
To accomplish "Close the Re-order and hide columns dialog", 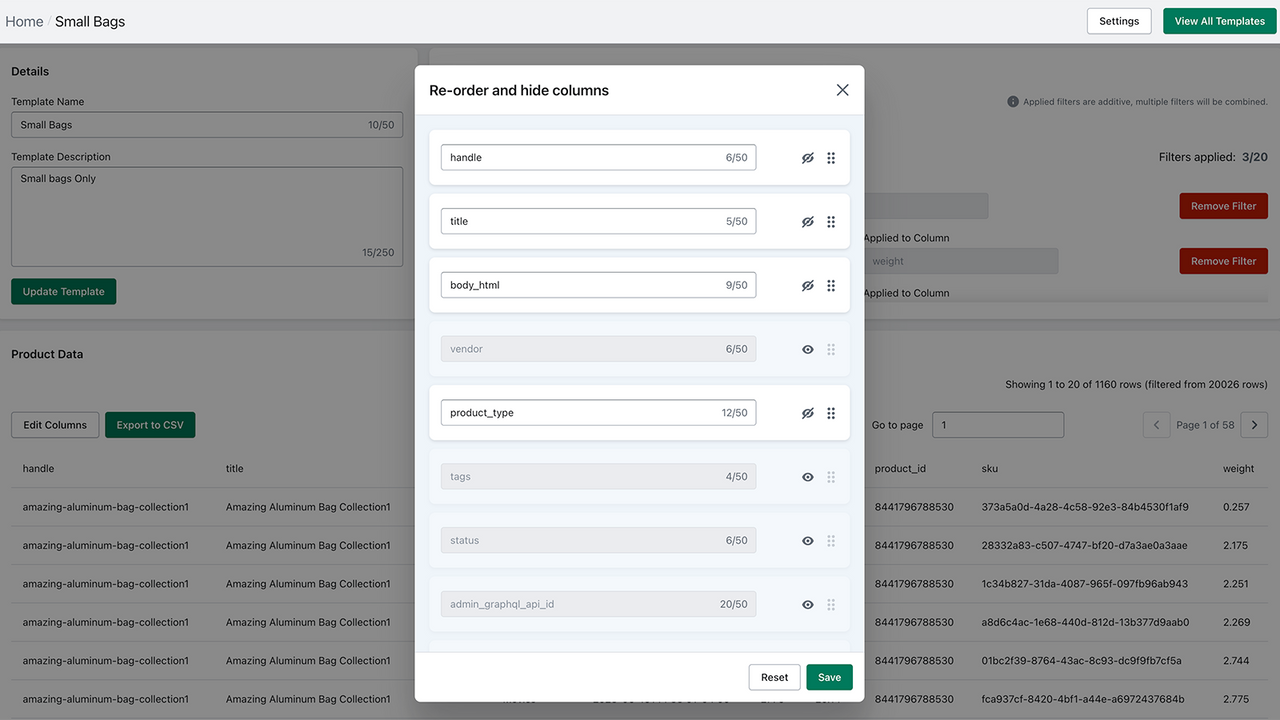I will point(842,90).
